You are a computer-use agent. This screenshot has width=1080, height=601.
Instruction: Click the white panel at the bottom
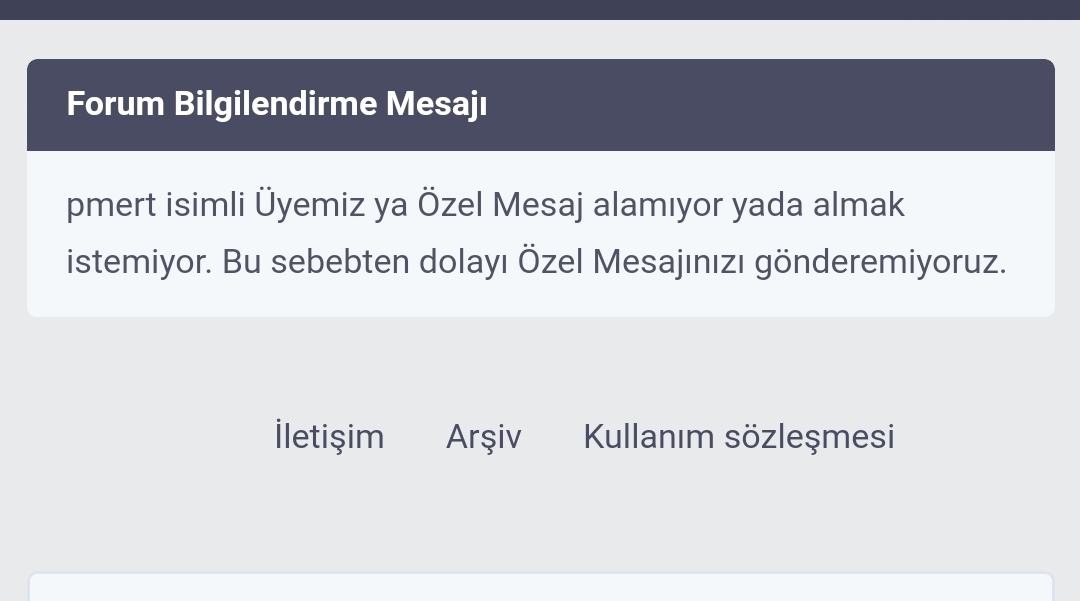540,587
